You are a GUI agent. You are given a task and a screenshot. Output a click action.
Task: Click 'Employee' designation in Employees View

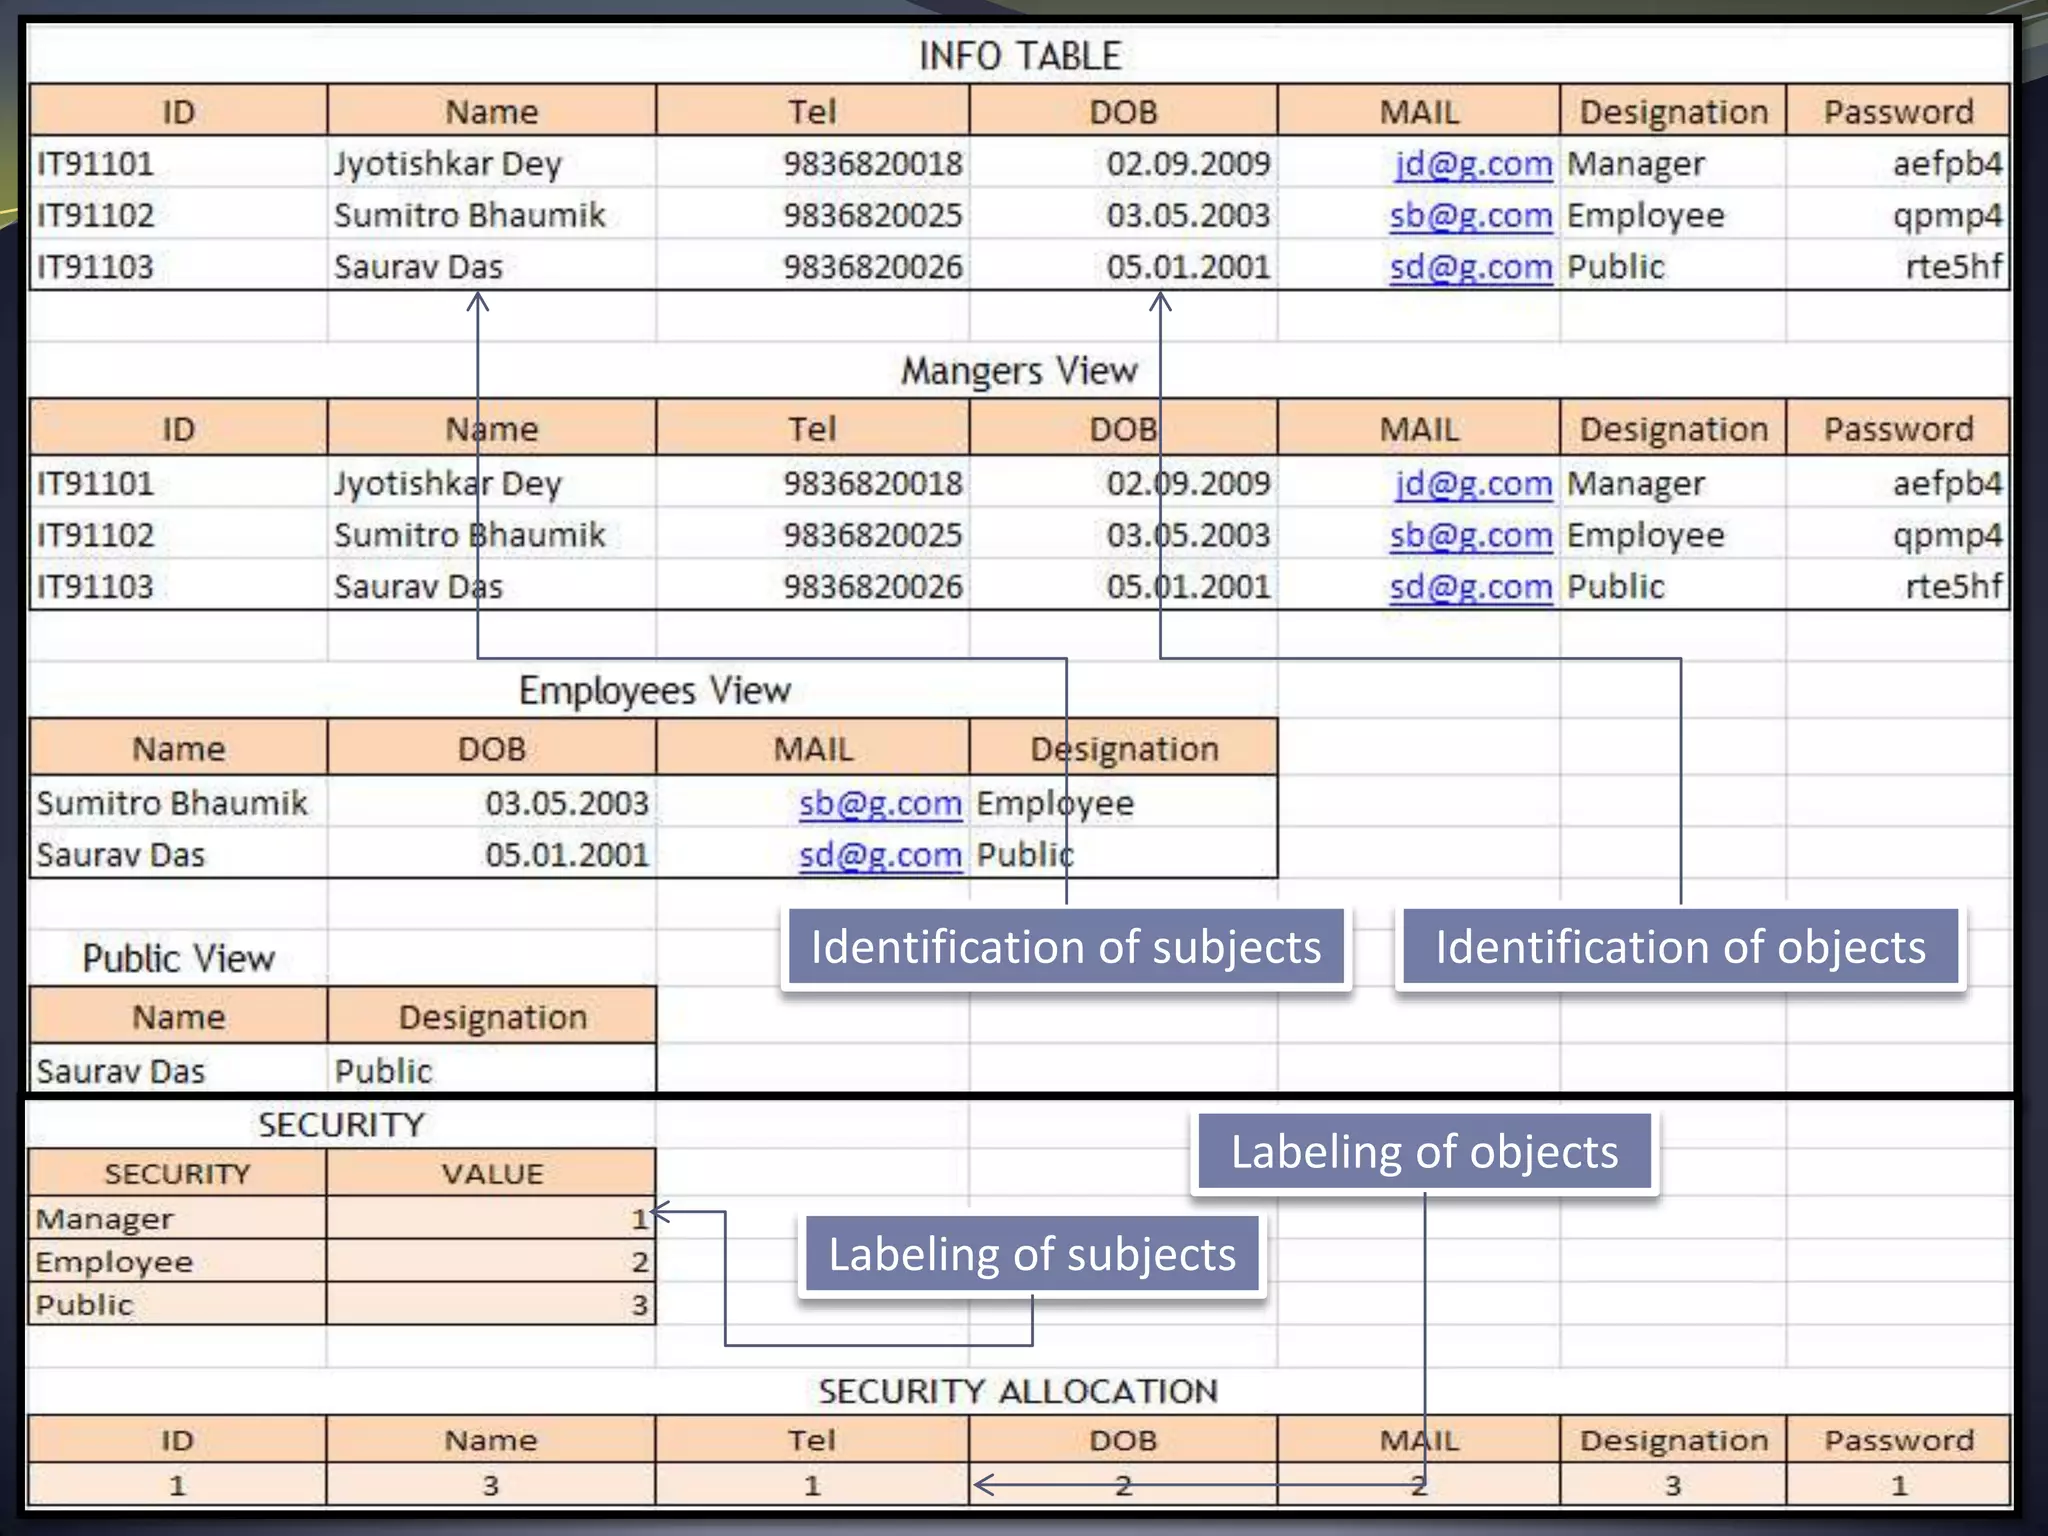click(1055, 804)
